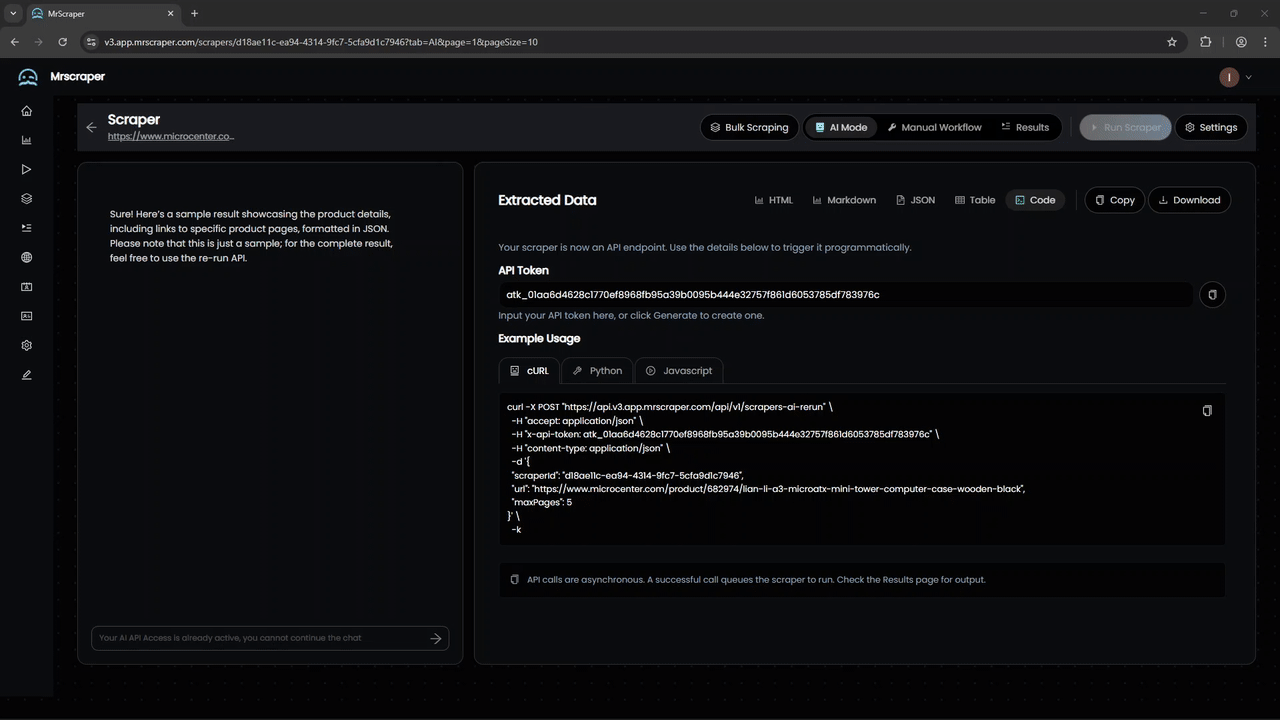This screenshot has width=1280, height=720.
Task: Switch to Manual Workflow mode
Action: pos(934,128)
